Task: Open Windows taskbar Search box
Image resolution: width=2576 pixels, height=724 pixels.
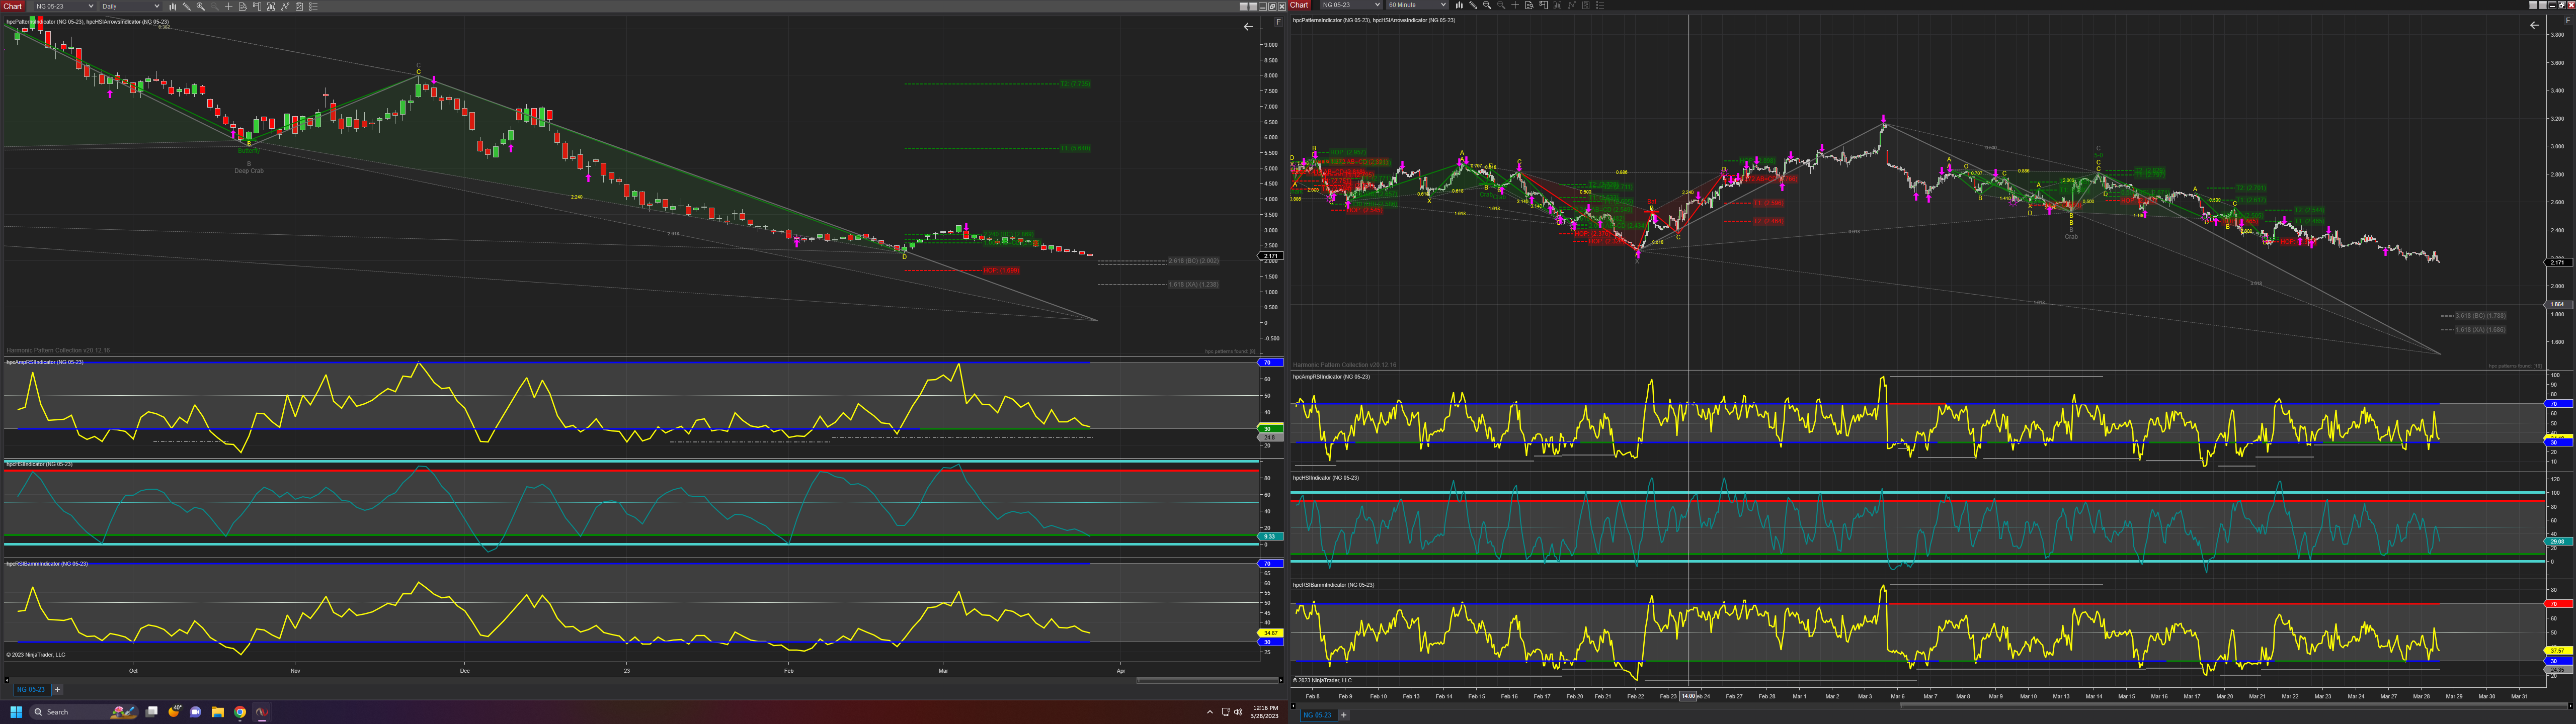Action: click(60, 712)
